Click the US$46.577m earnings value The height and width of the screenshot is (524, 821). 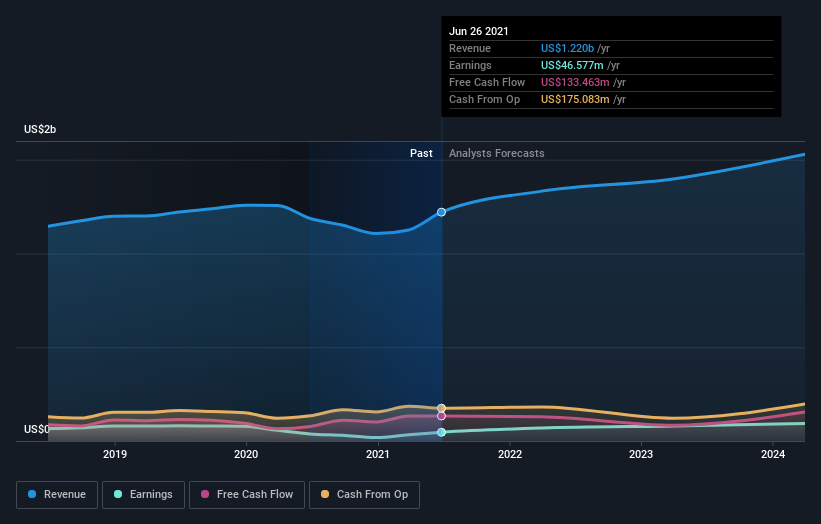(x=572, y=65)
